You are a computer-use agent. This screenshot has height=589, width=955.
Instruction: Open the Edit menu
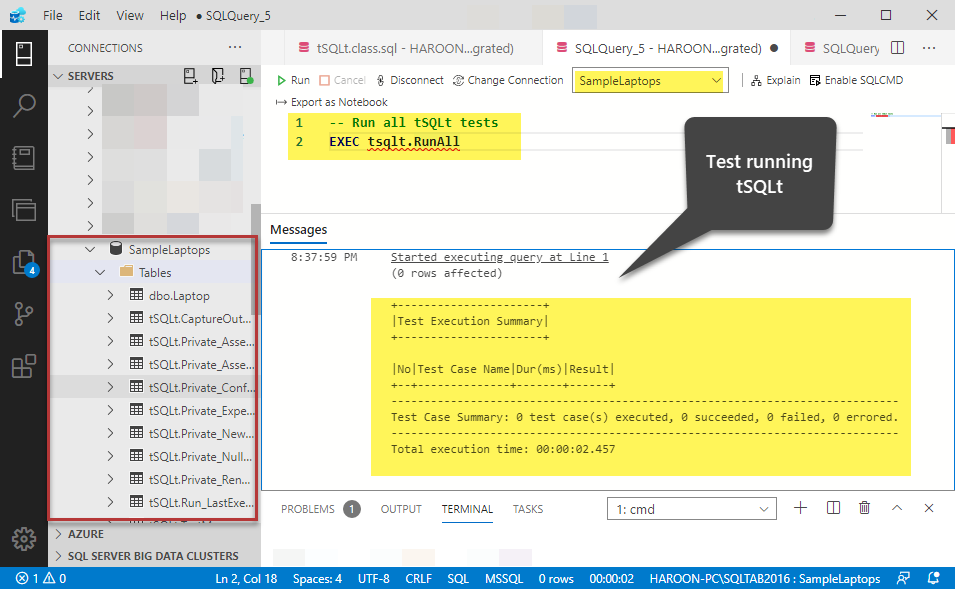(x=89, y=15)
